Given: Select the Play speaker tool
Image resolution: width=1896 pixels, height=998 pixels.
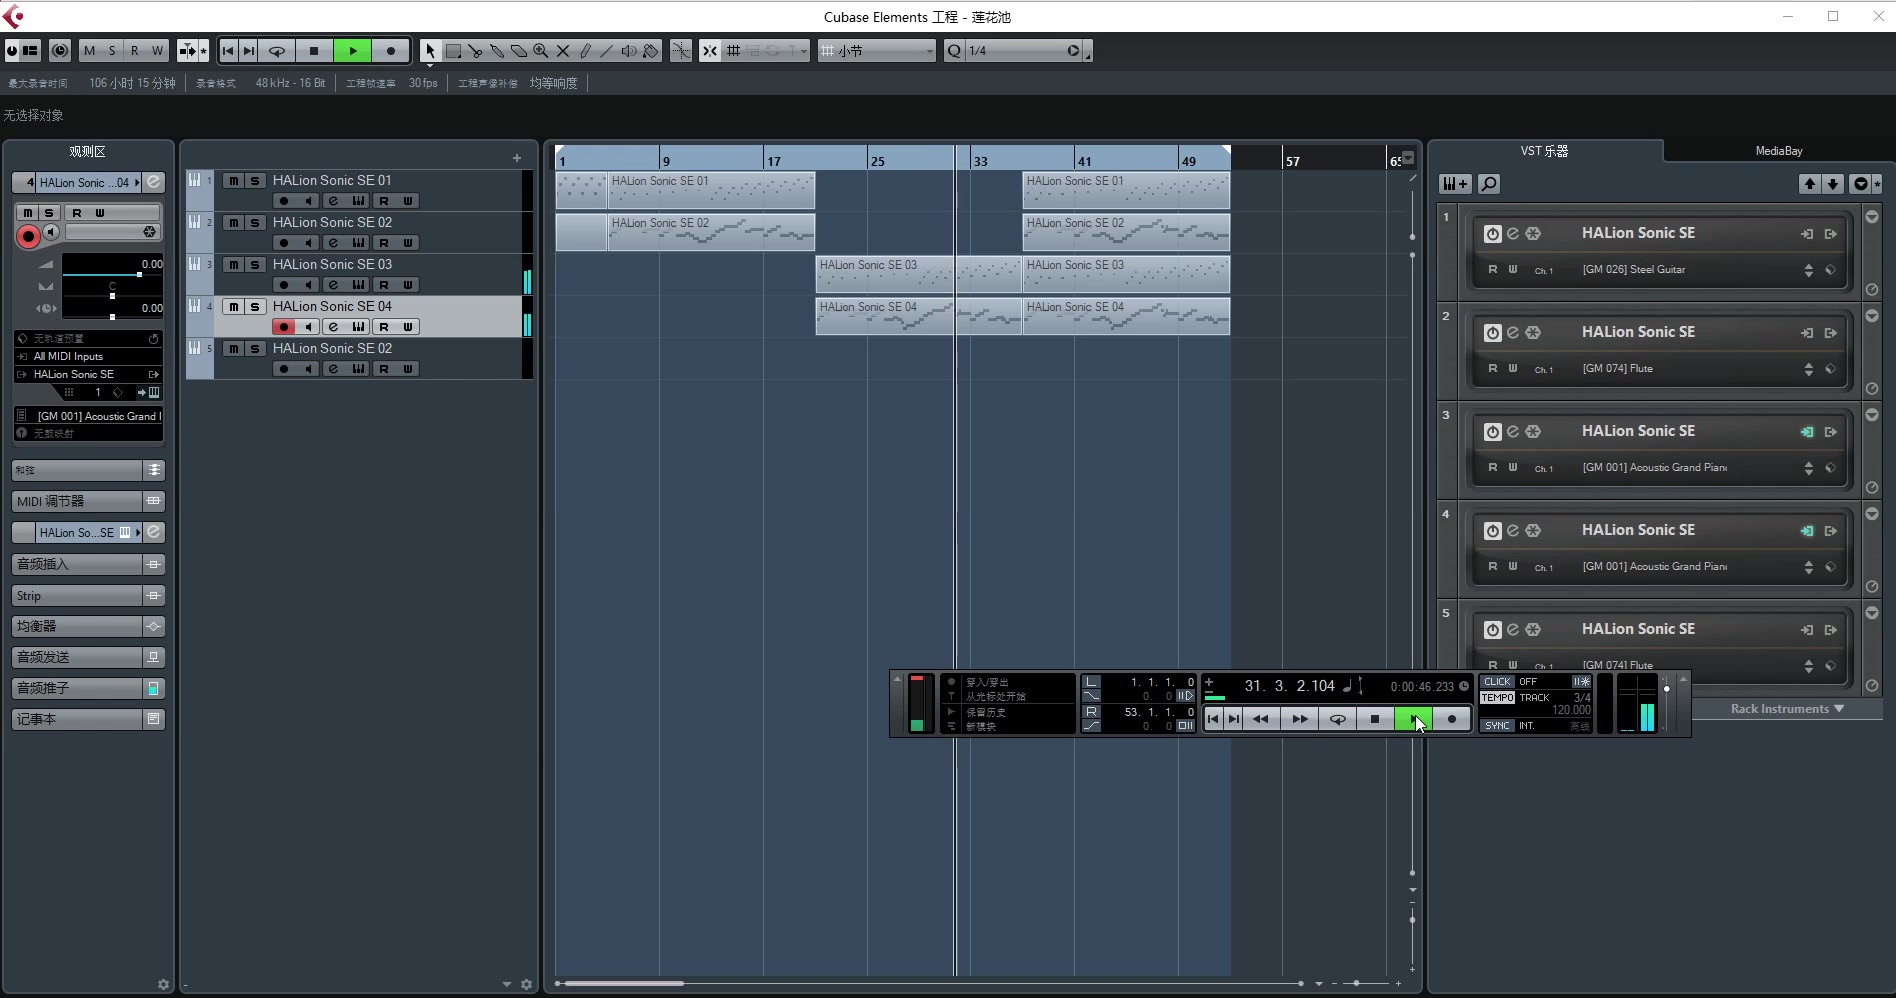Looking at the screenshot, I should tap(629, 51).
